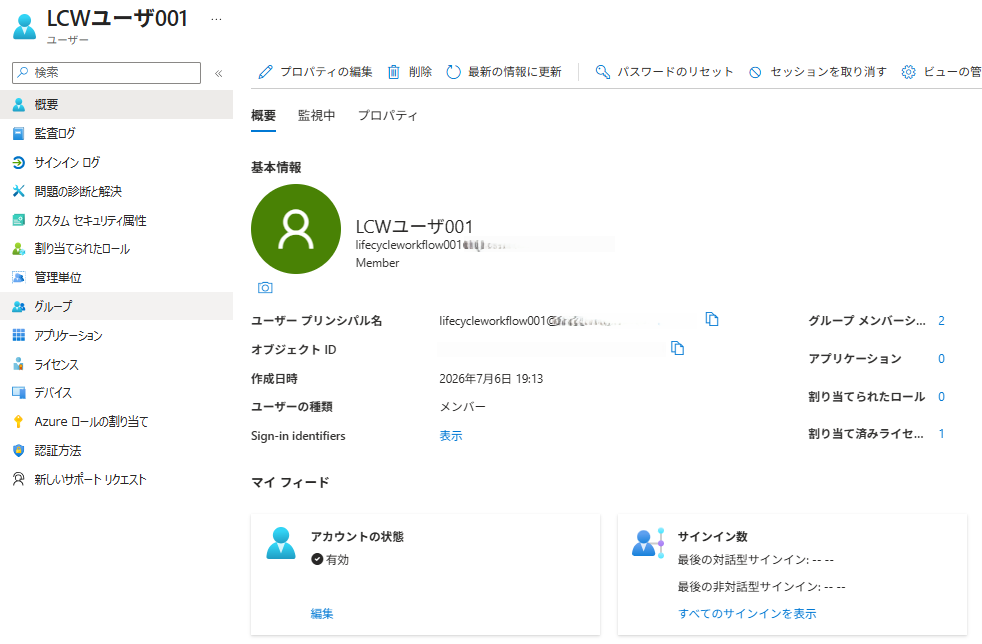Switch to the プロパティ tab
Viewport: 982px width, 644px height.
pos(388,115)
